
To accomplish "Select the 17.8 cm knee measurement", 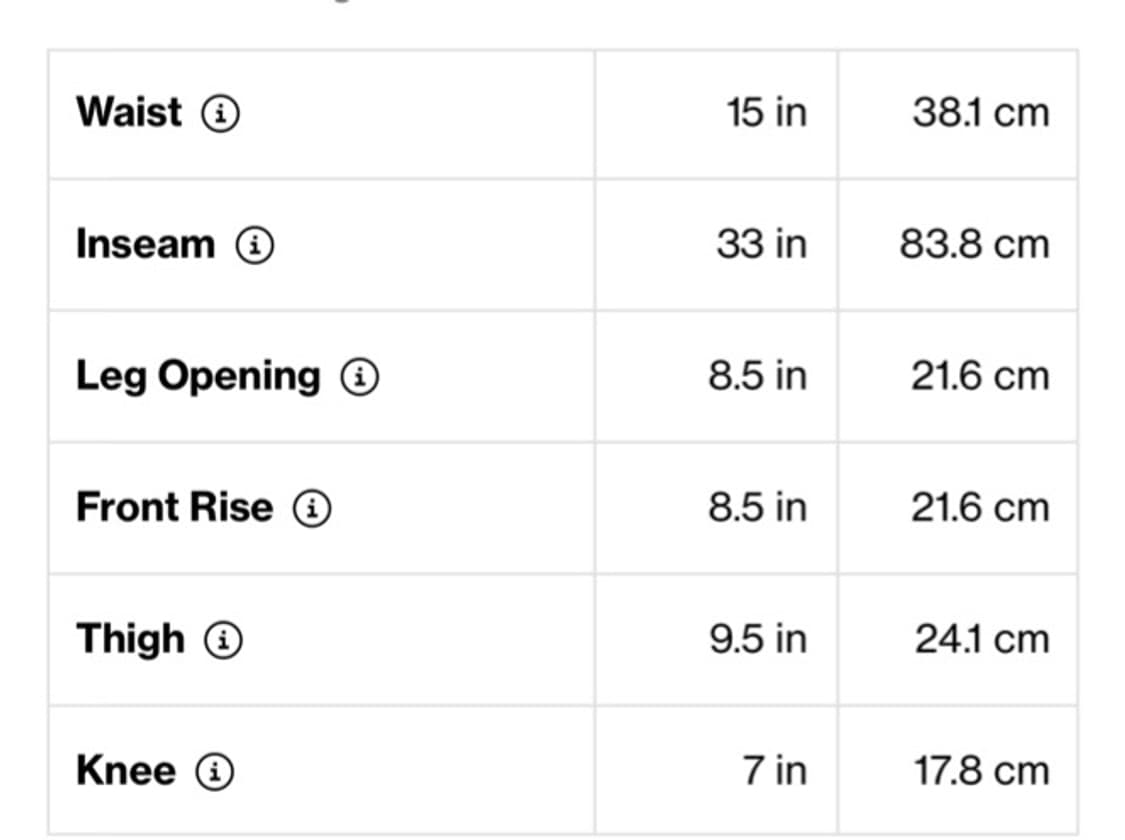I will coord(981,771).
